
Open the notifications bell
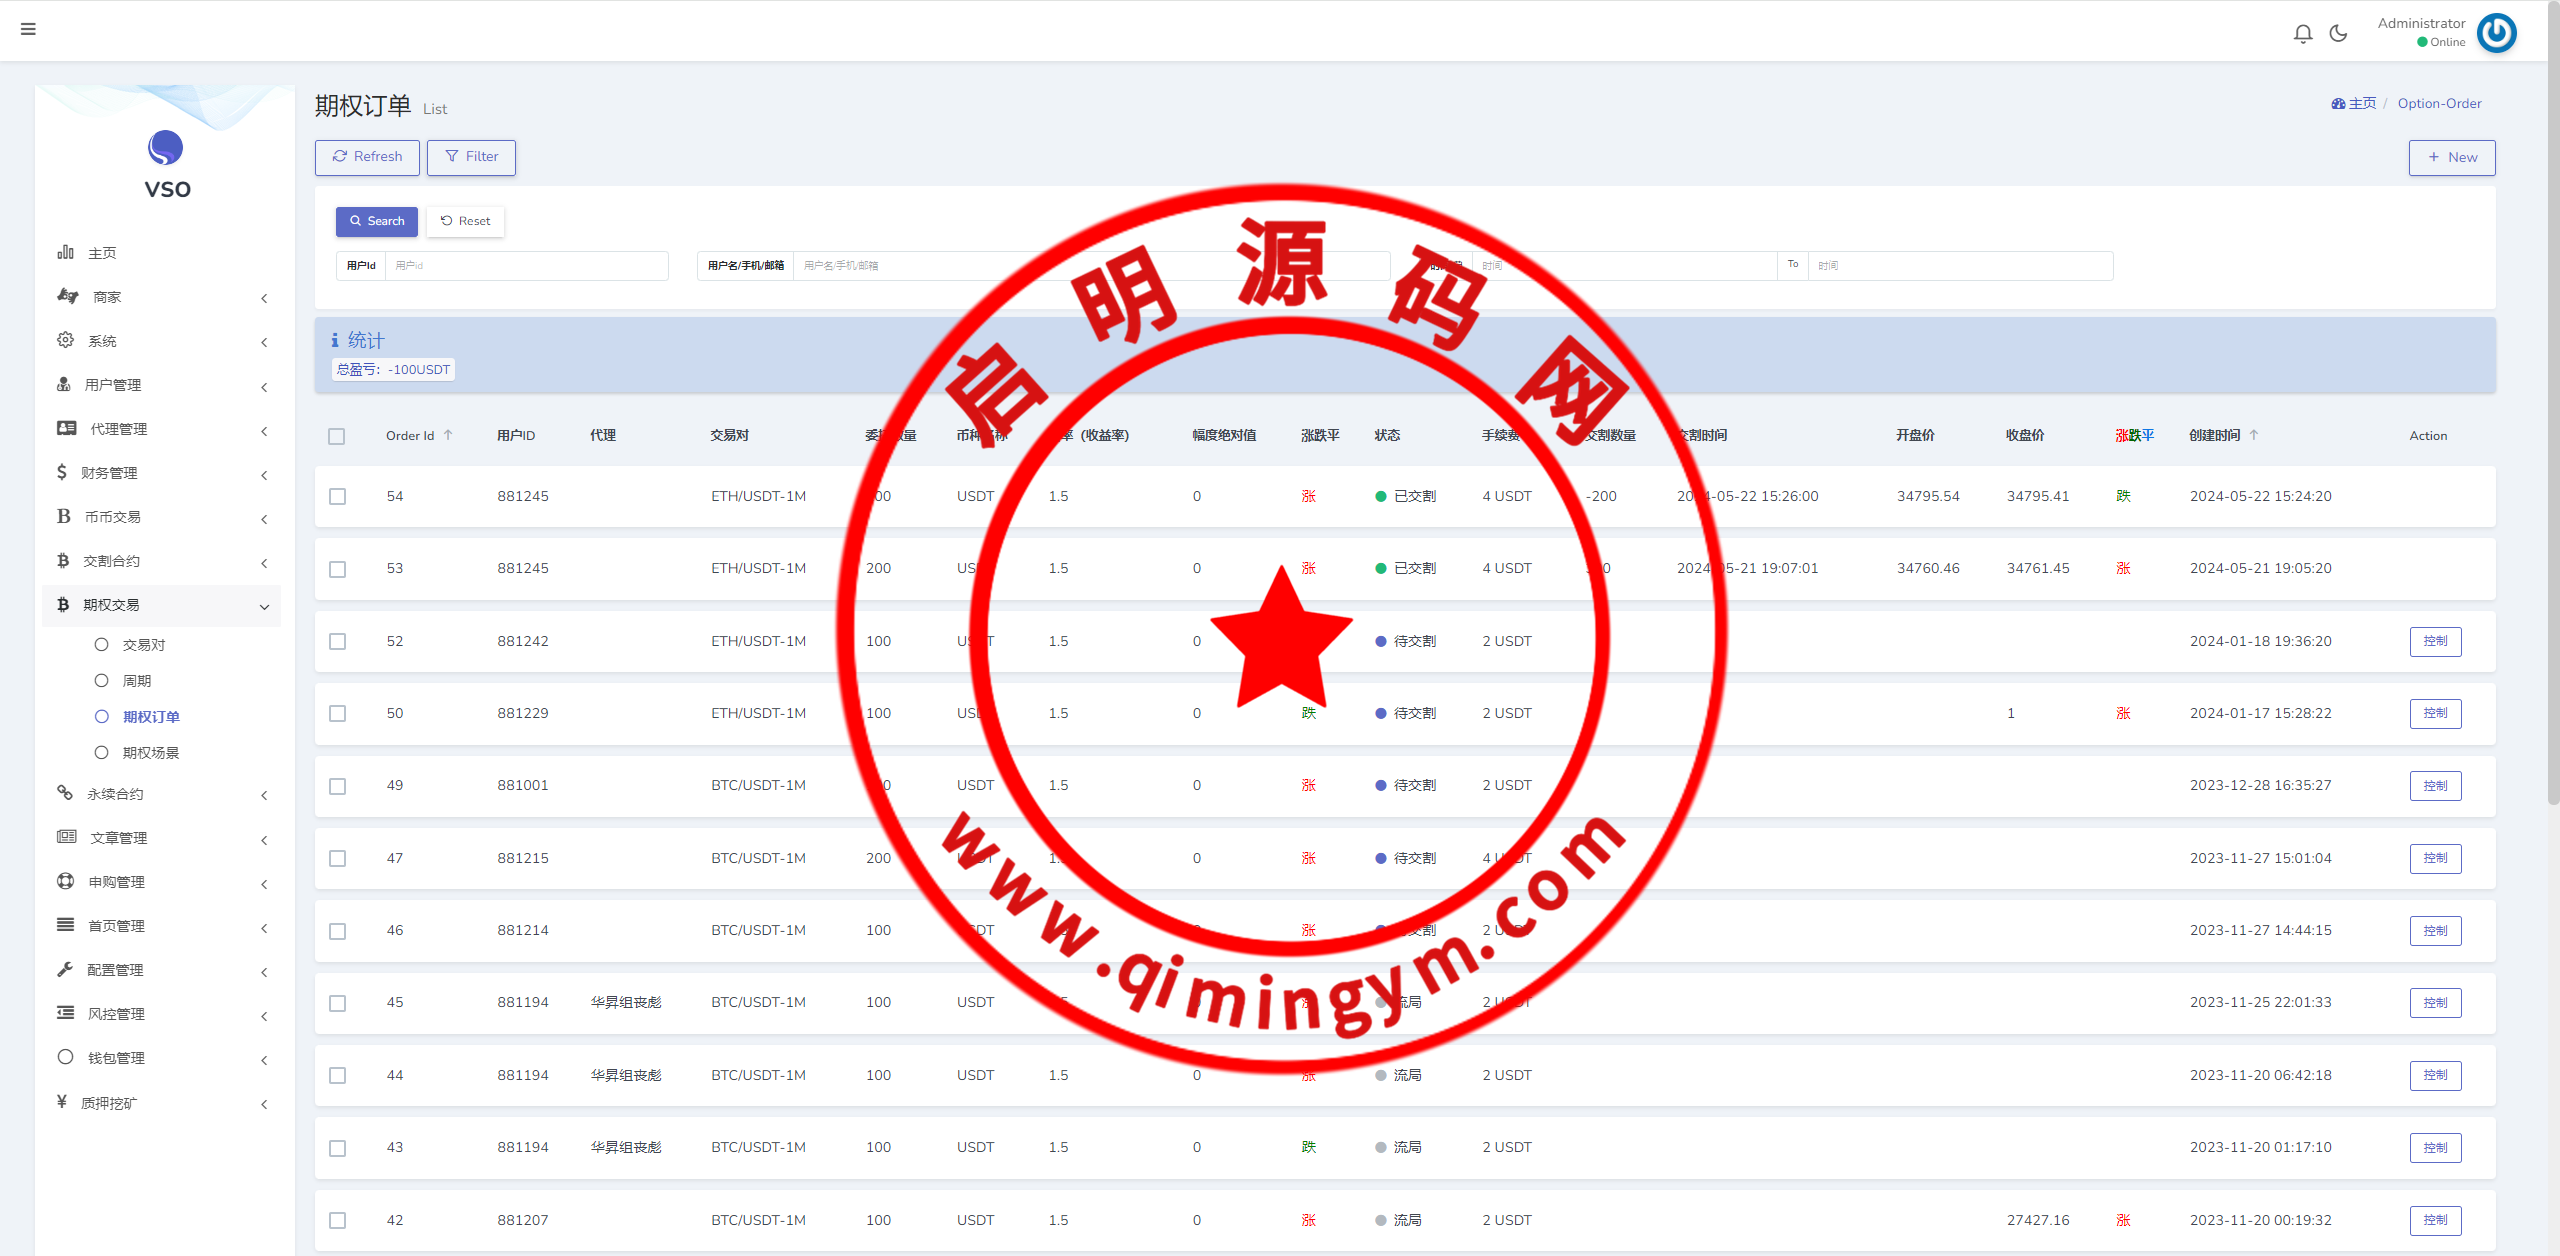click(2303, 34)
